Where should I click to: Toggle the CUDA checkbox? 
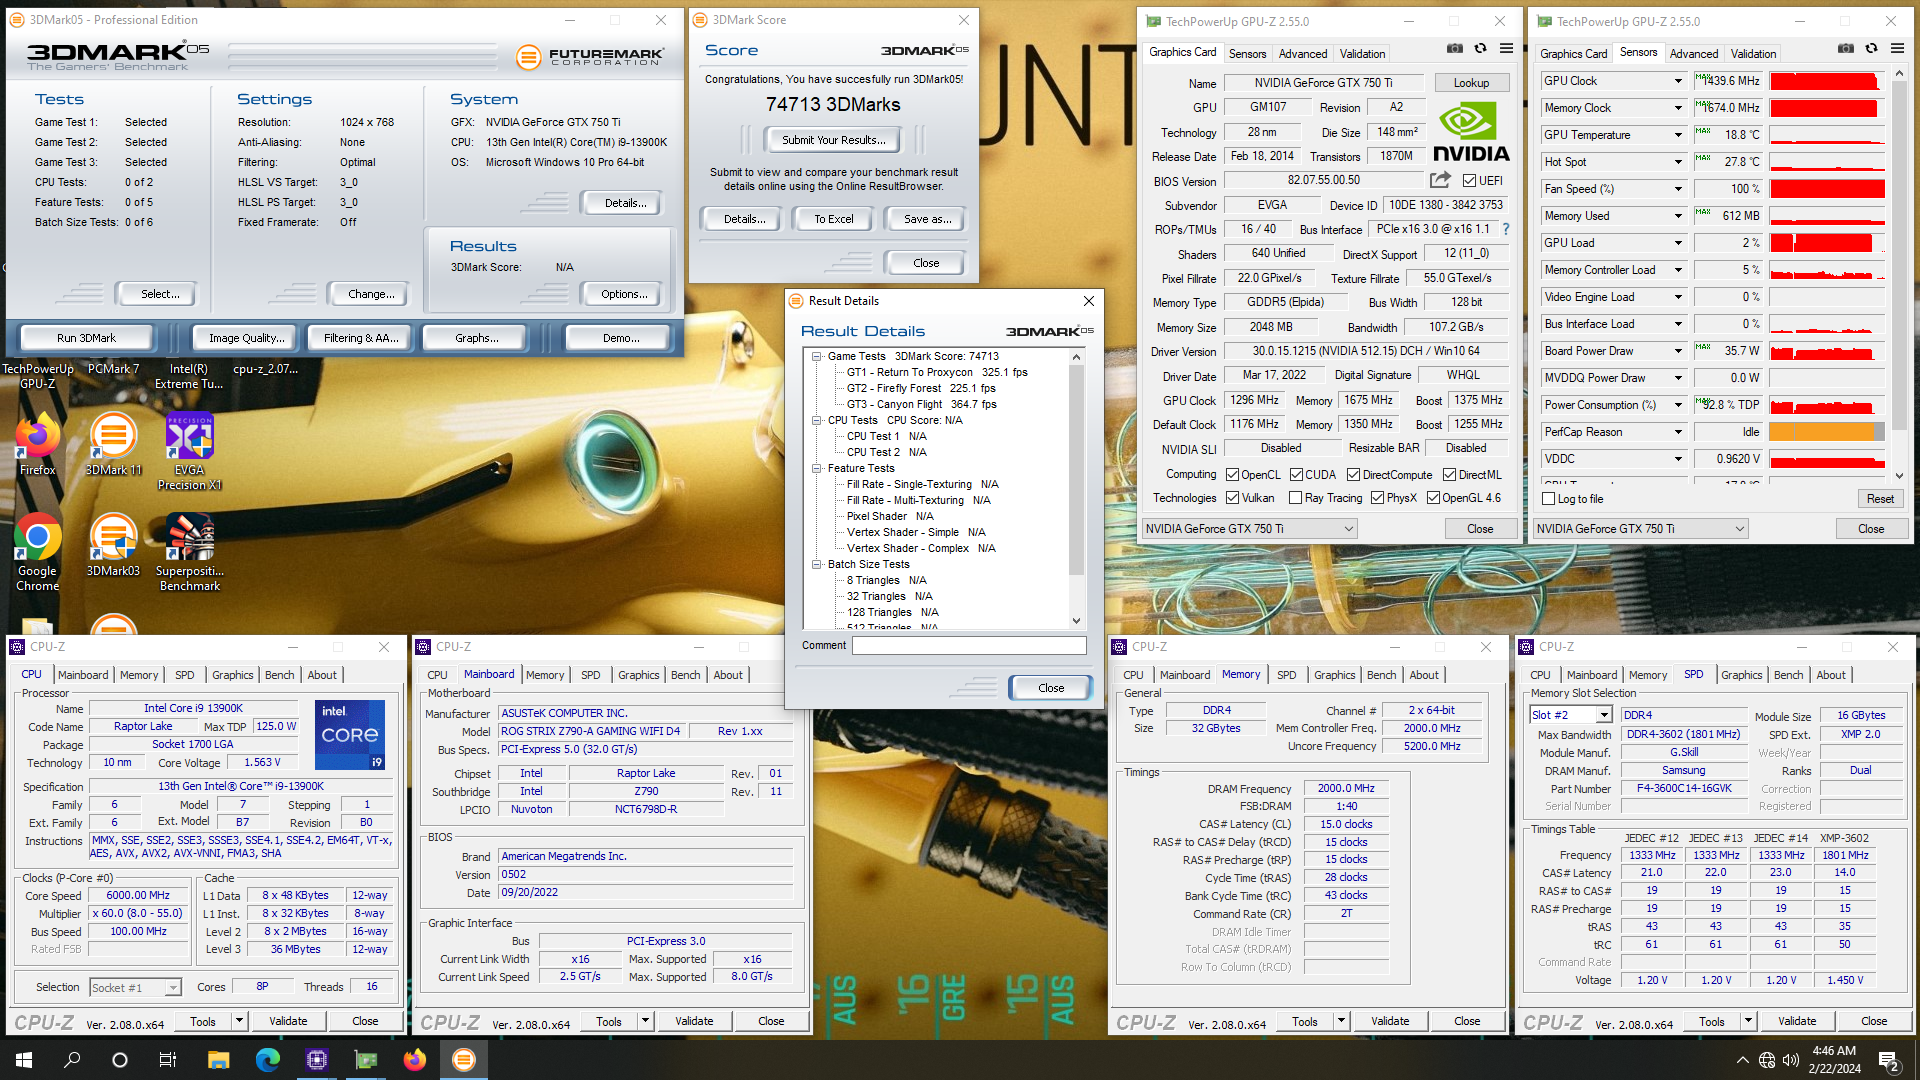click(x=1296, y=475)
